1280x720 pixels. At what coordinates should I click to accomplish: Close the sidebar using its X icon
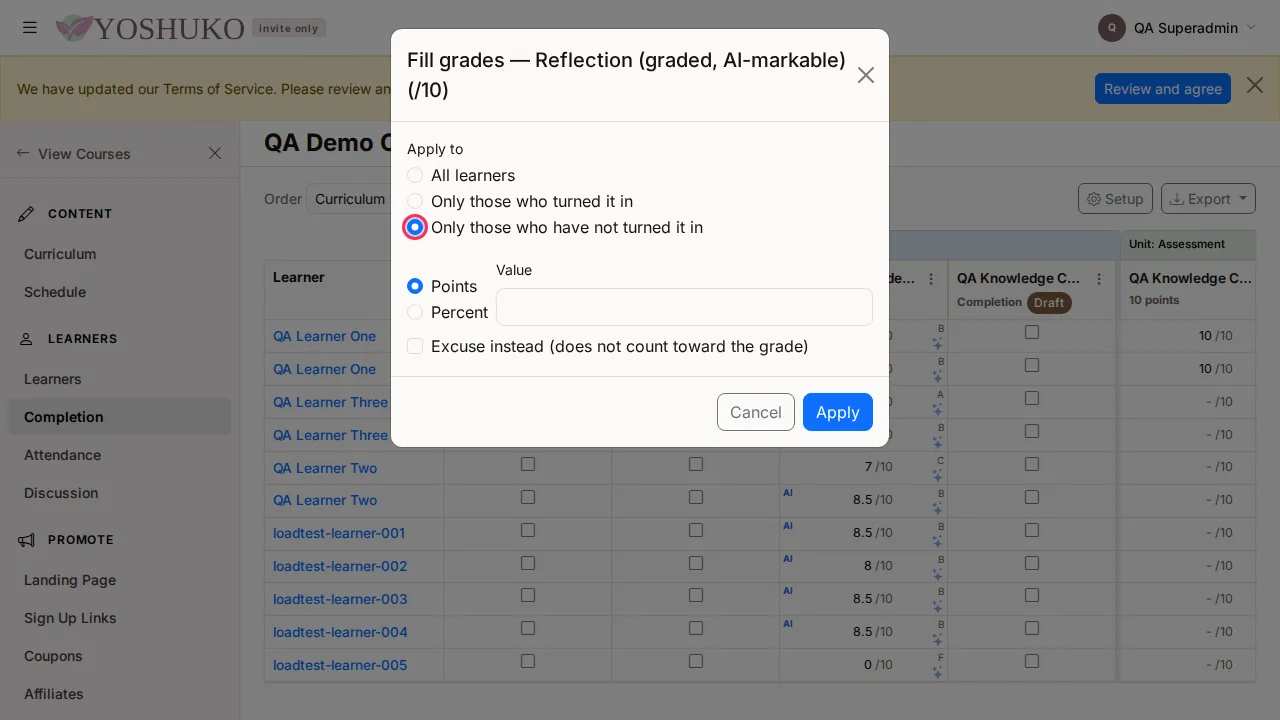[215, 153]
